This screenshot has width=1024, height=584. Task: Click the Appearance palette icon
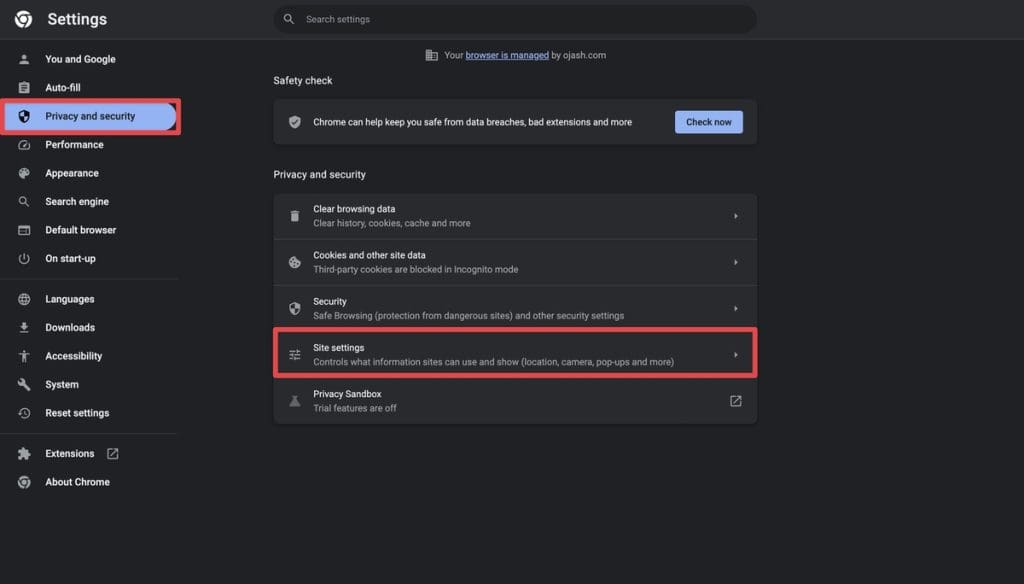coord(24,173)
